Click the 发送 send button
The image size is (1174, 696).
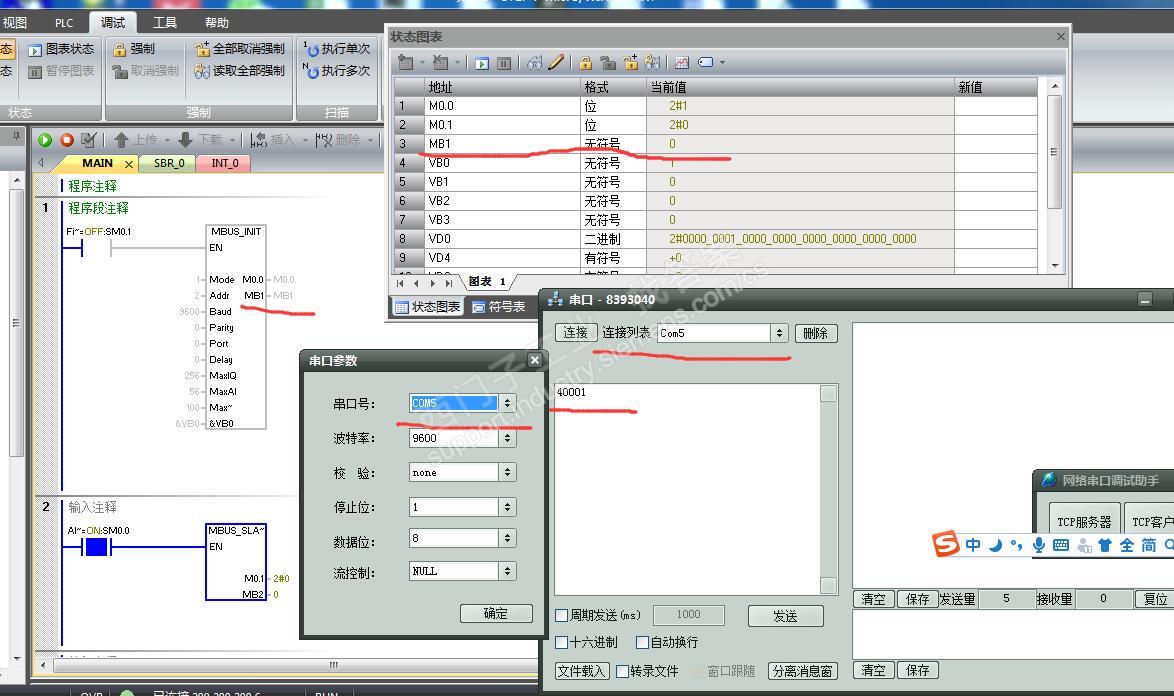[x=785, y=616]
